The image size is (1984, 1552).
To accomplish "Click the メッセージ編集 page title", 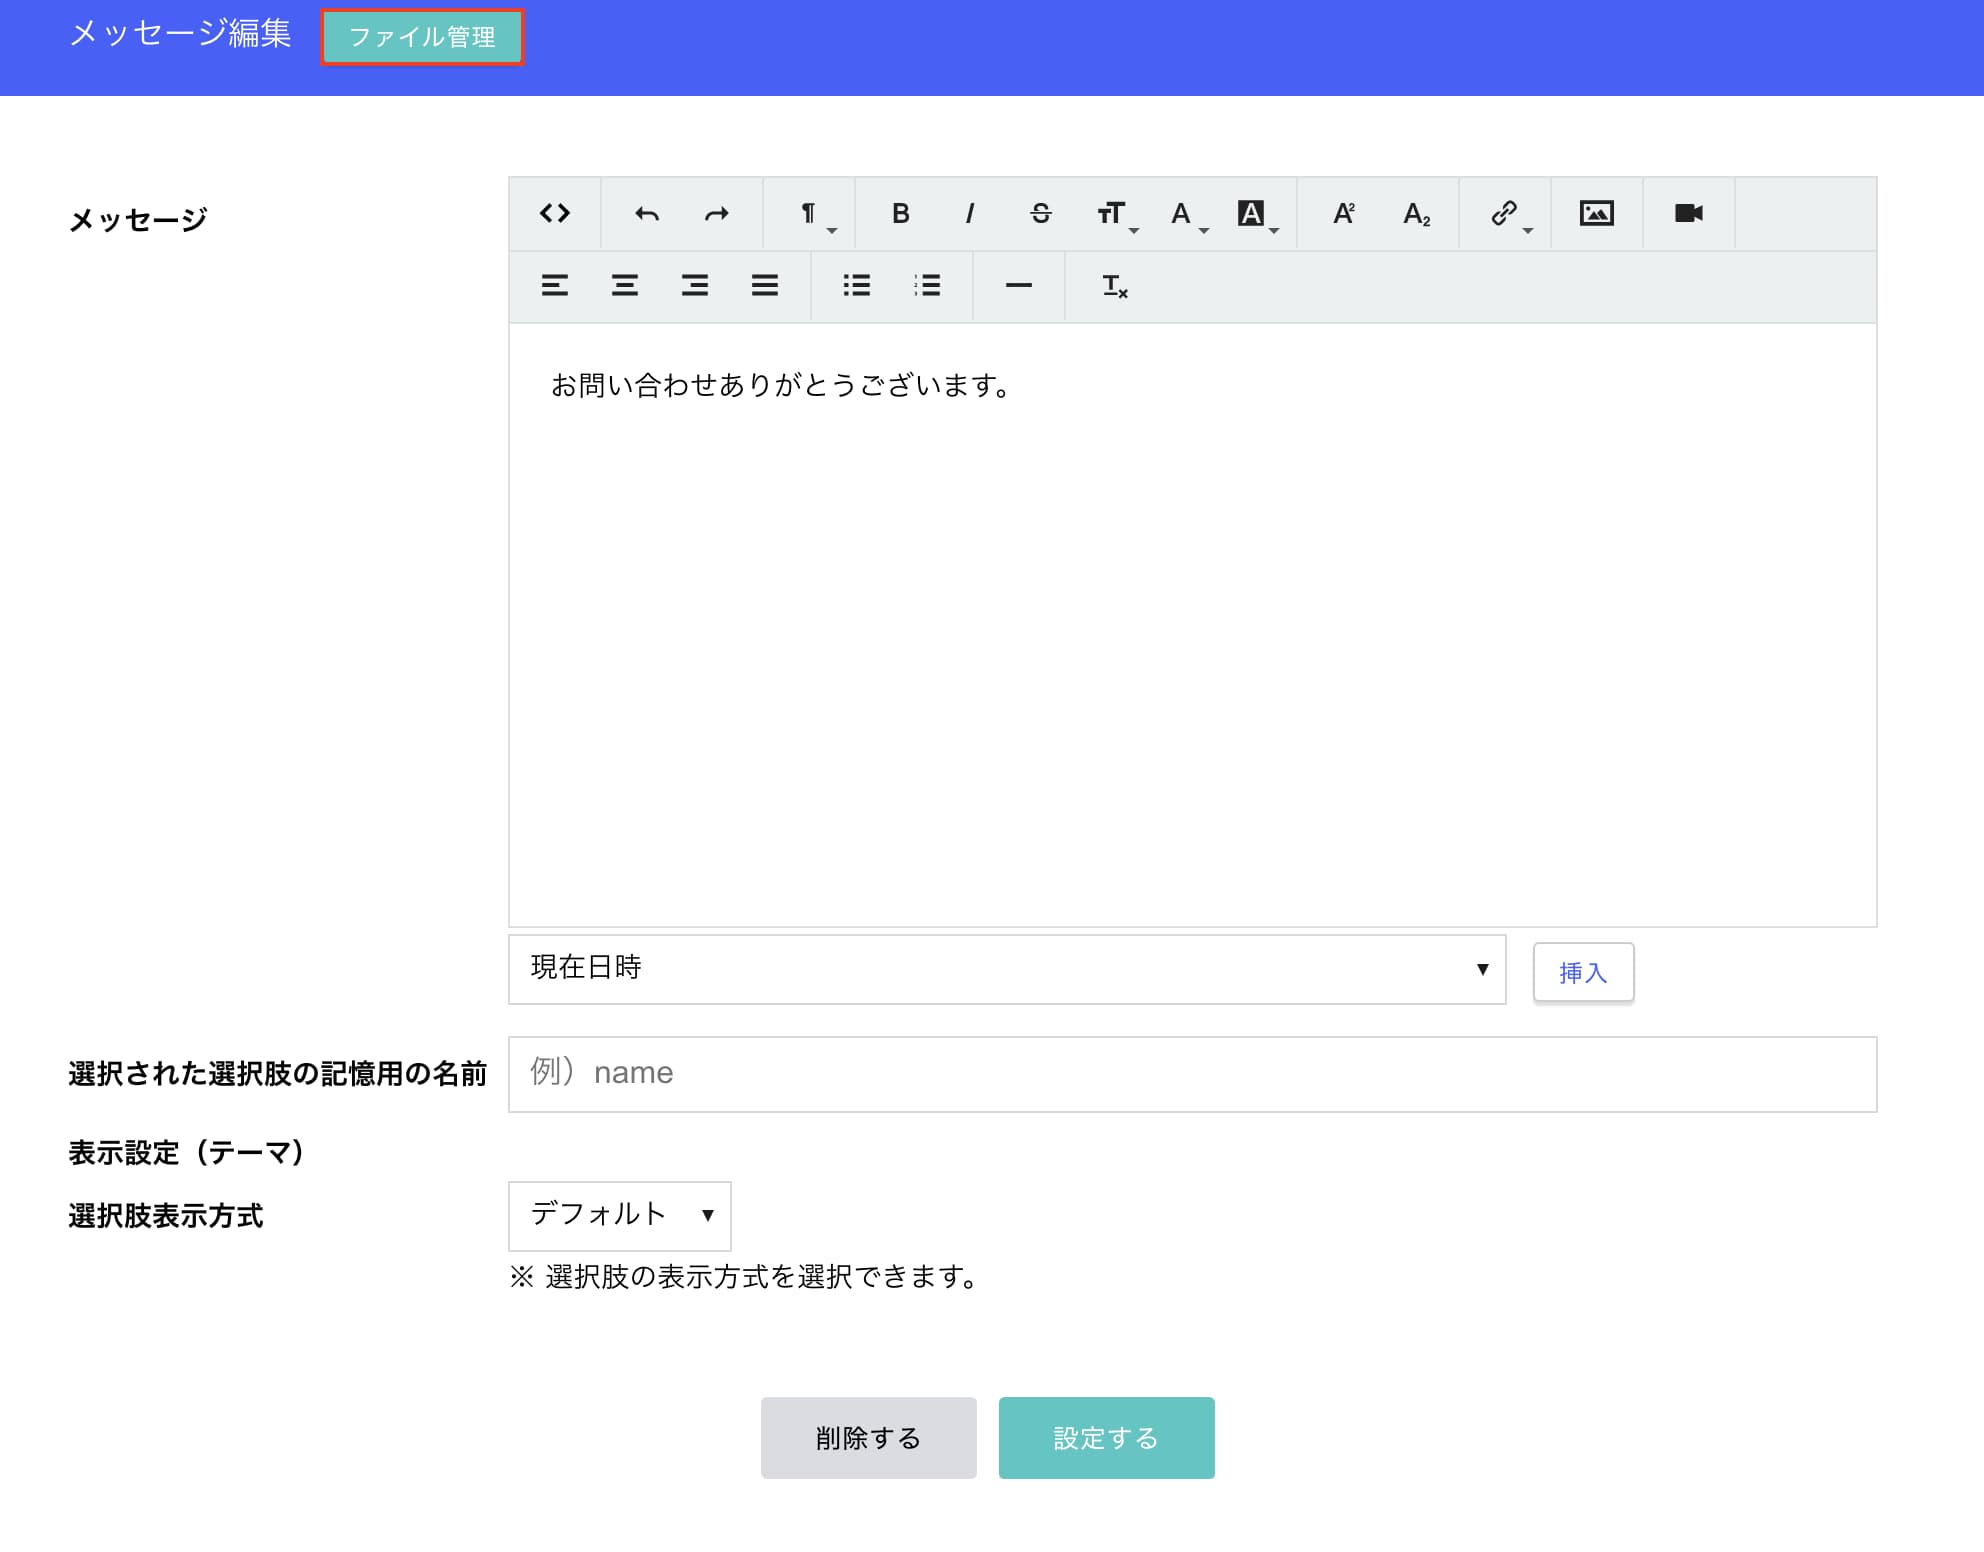I will (x=181, y=33).
